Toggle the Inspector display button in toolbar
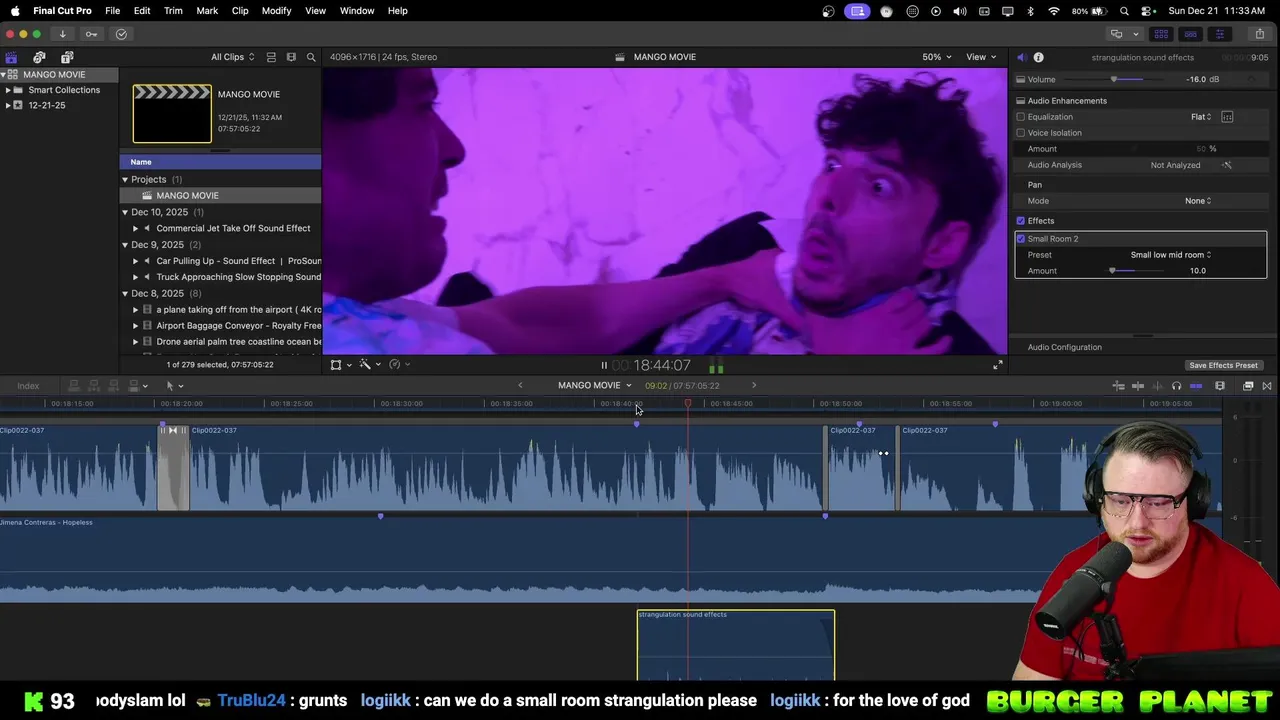Viewport: 1280px width, 720px height. [1219, 34]
